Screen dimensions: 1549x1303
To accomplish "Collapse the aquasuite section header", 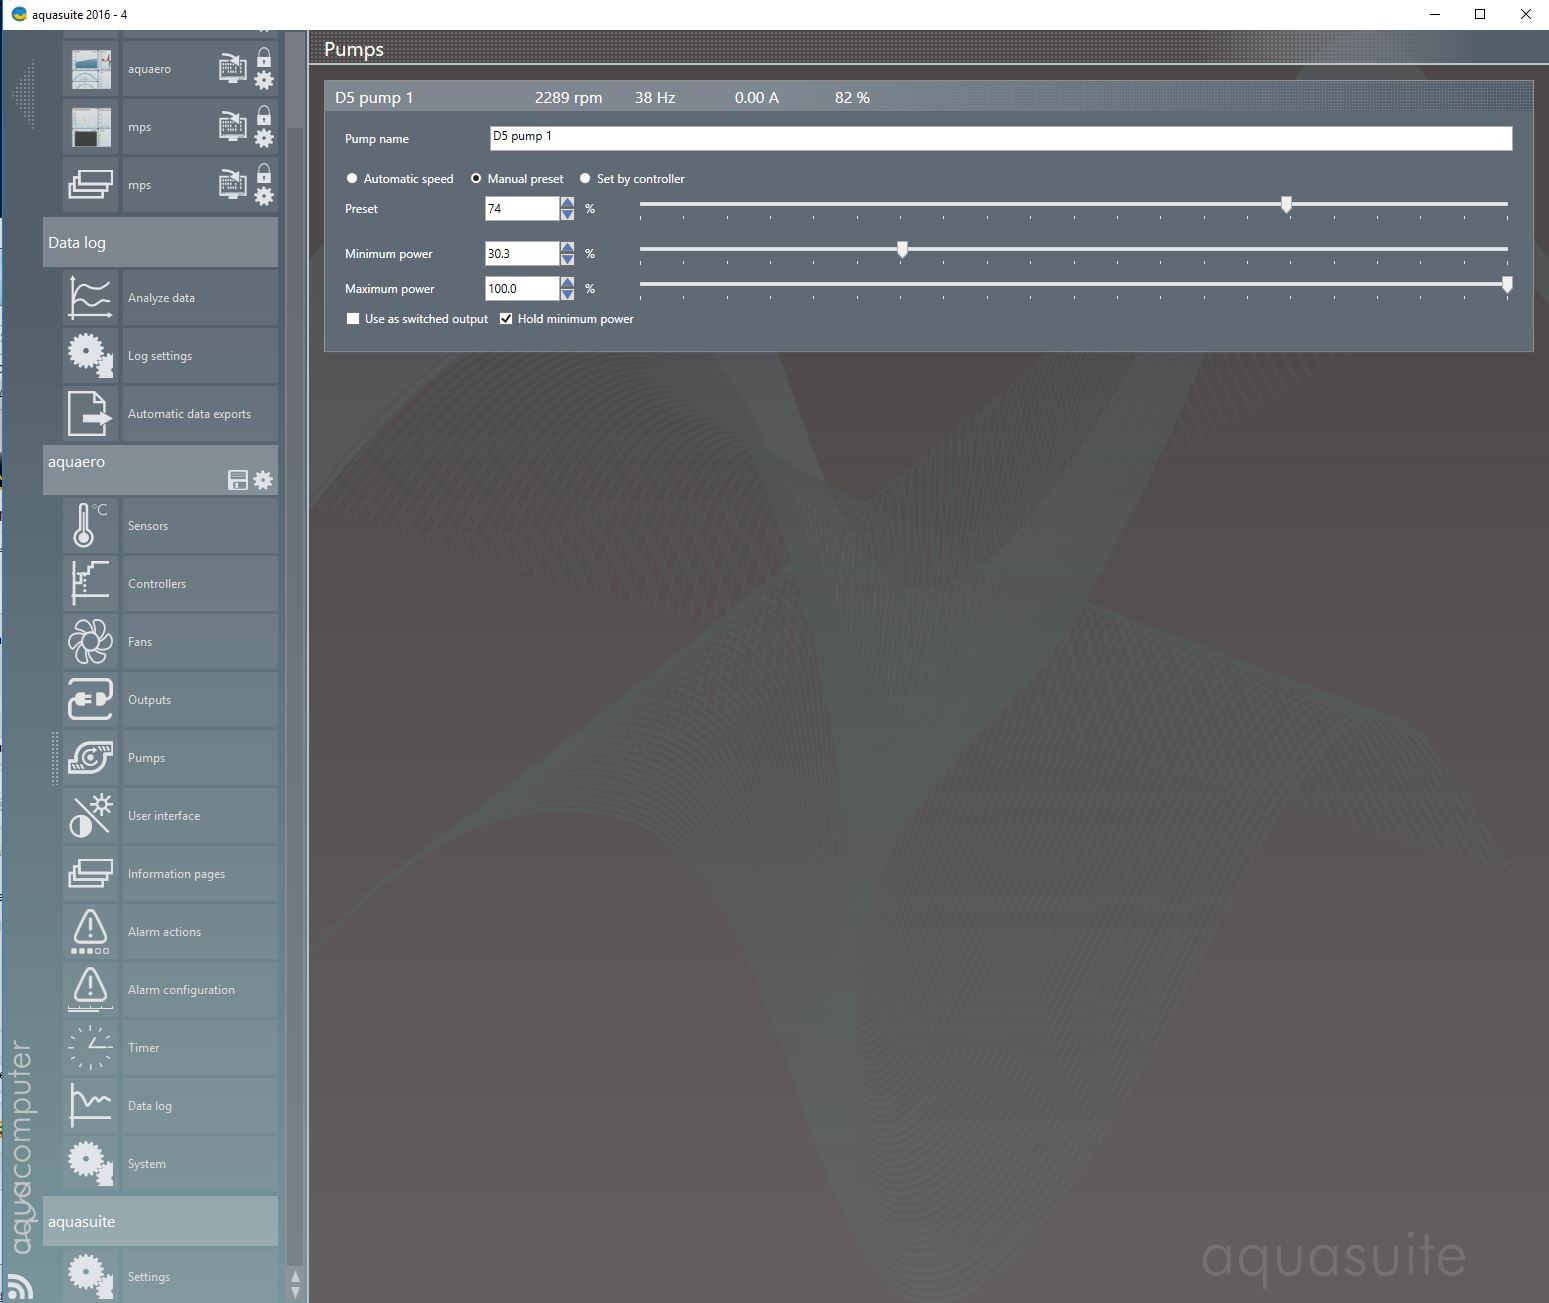I will tap(160, 1222).
